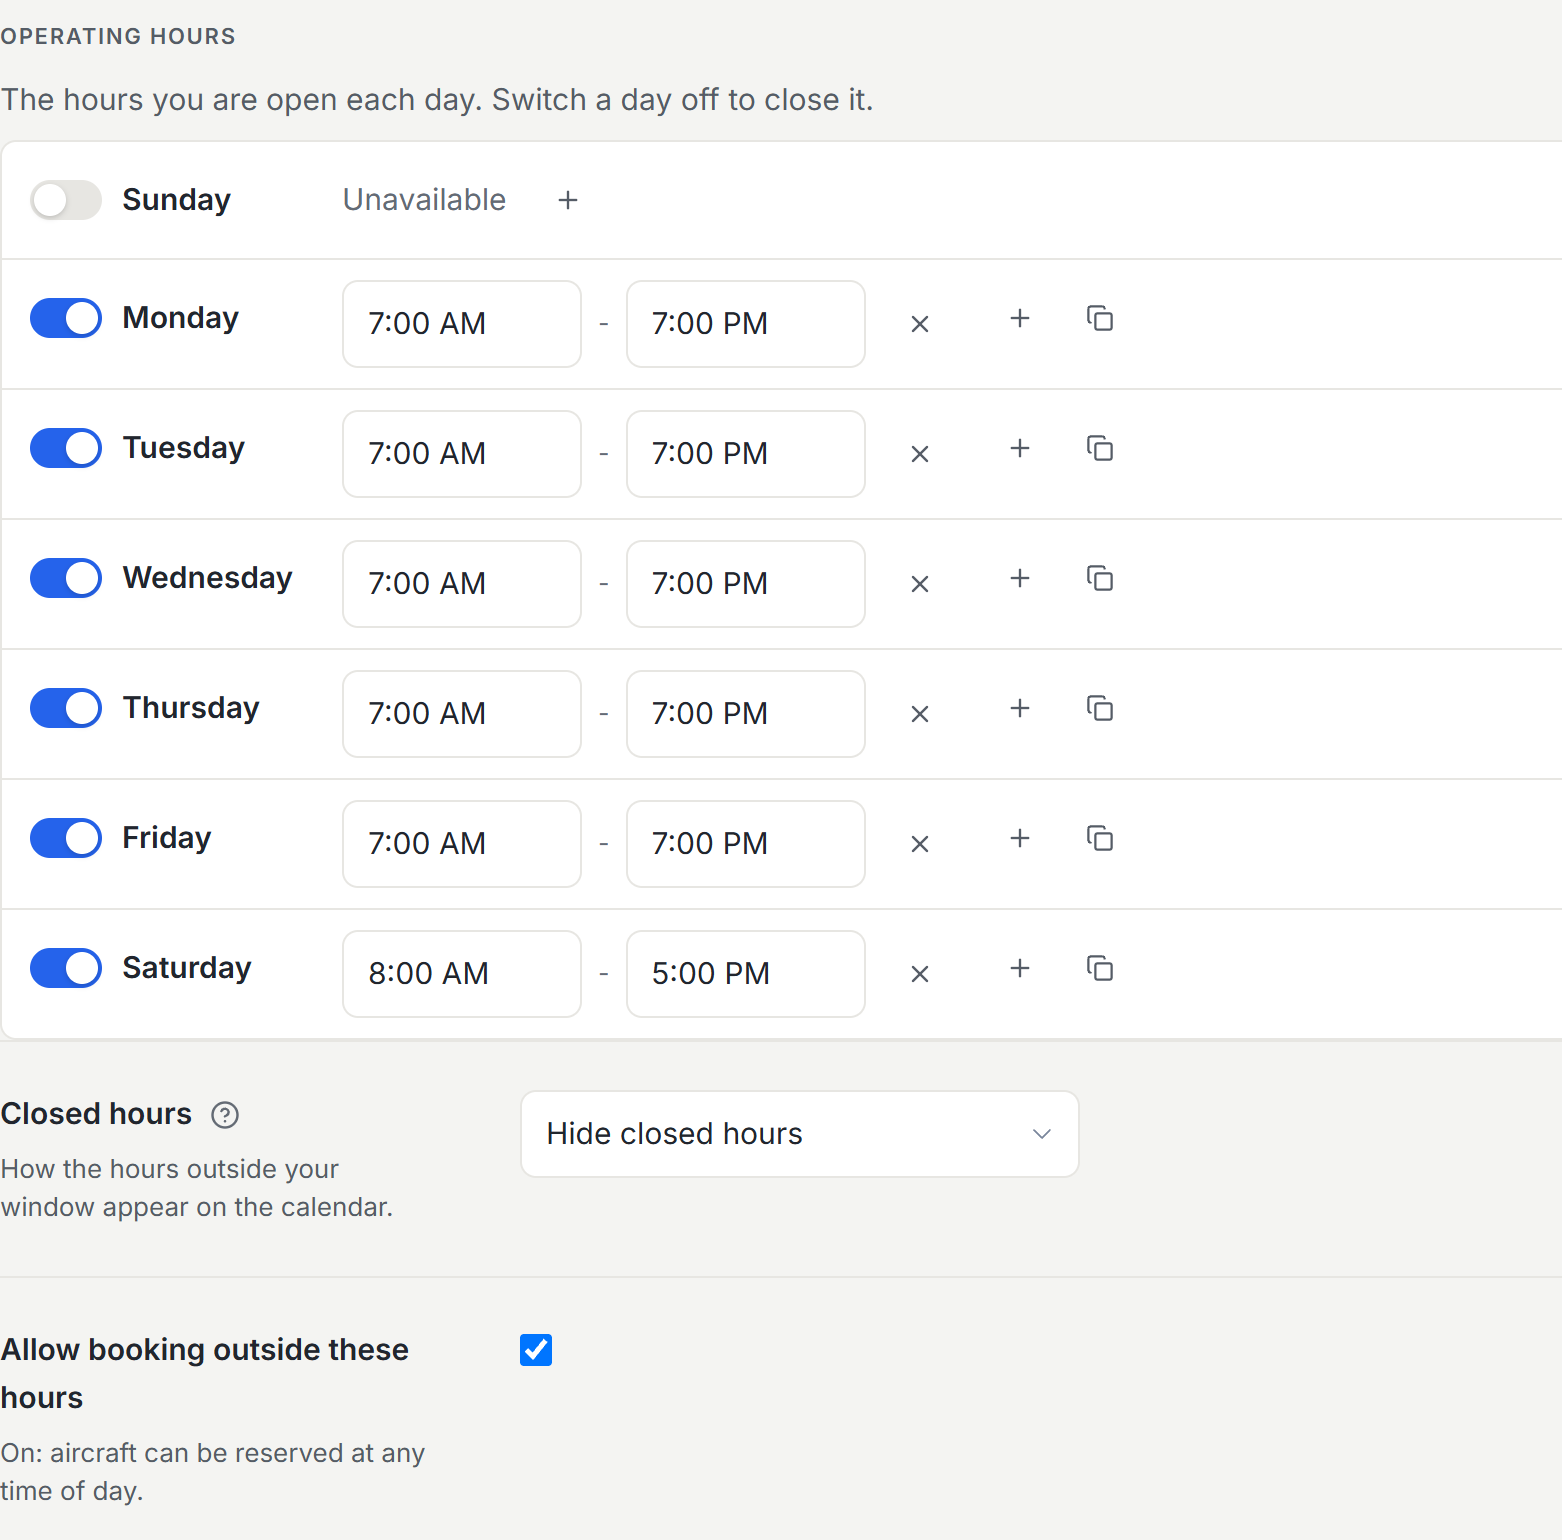Add another time range to Monday

click(1020, 318)
